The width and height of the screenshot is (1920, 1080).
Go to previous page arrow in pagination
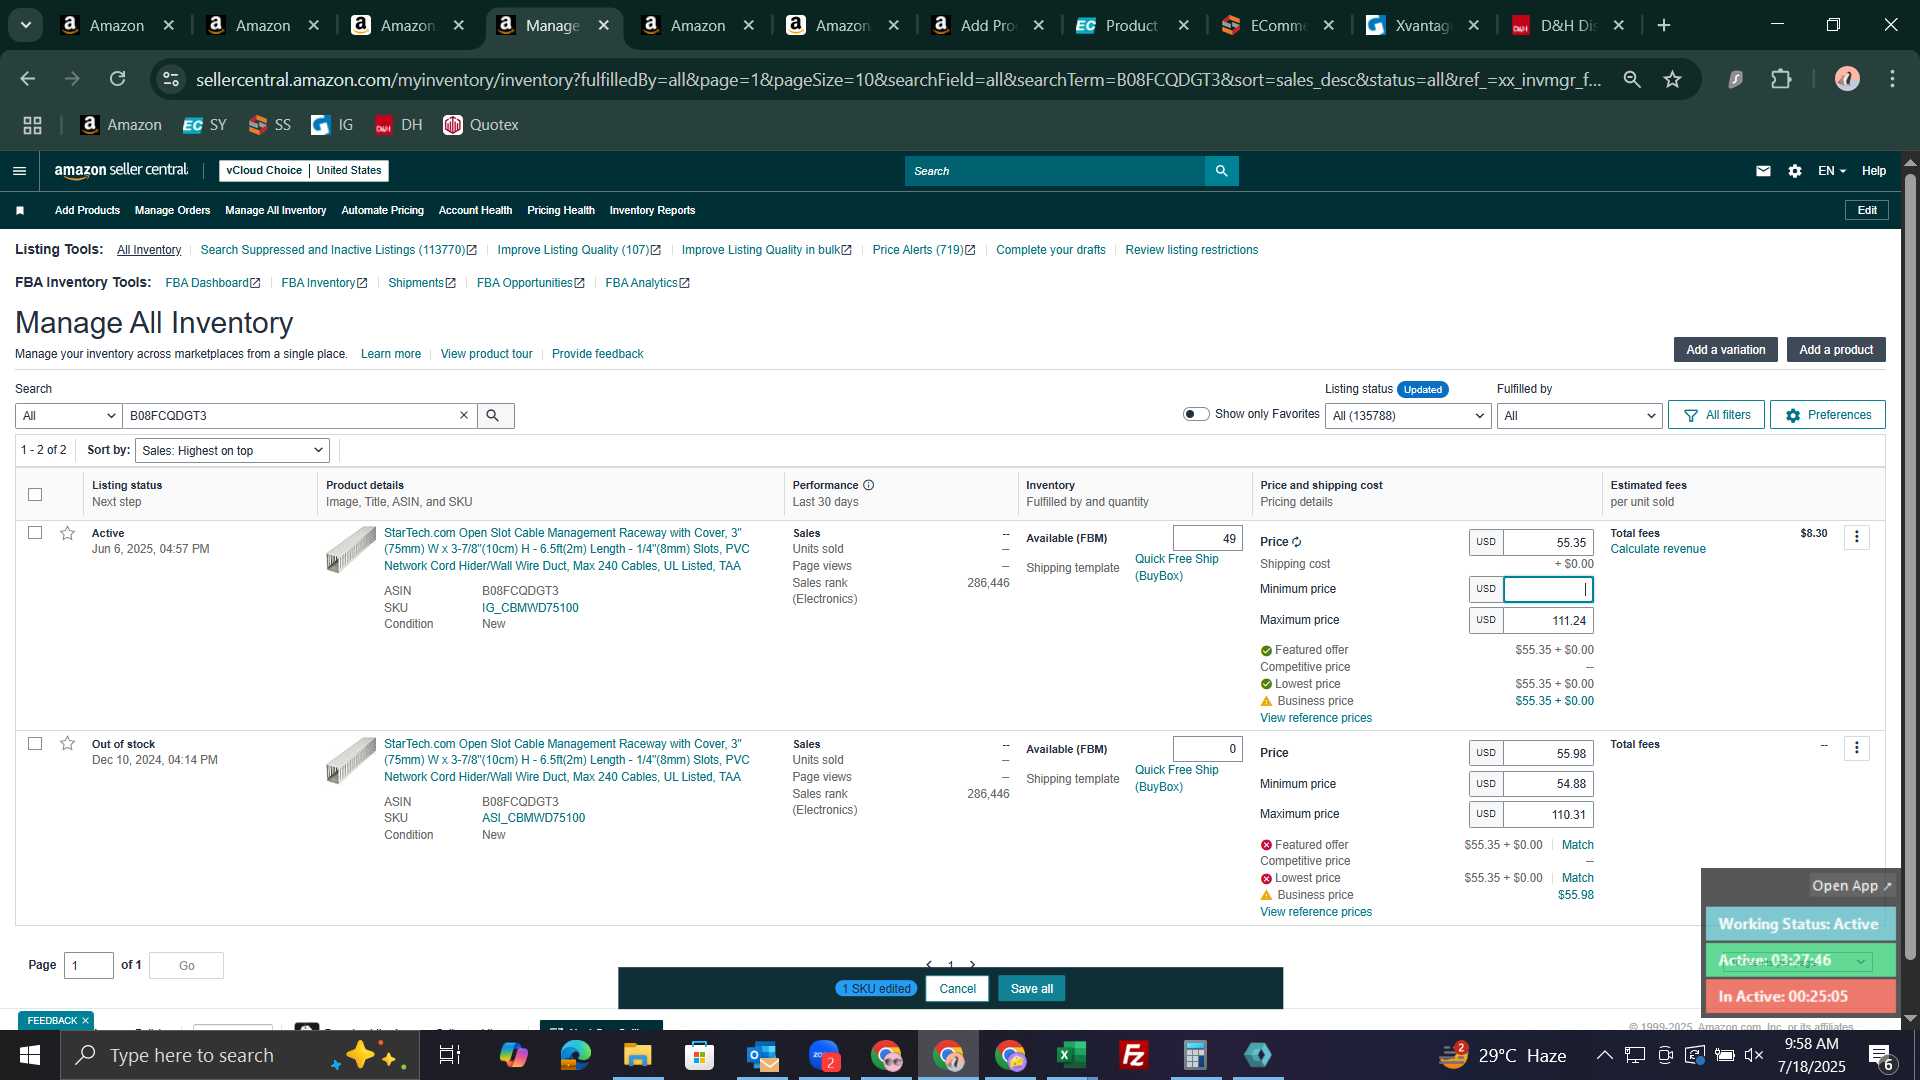(929, 965)
